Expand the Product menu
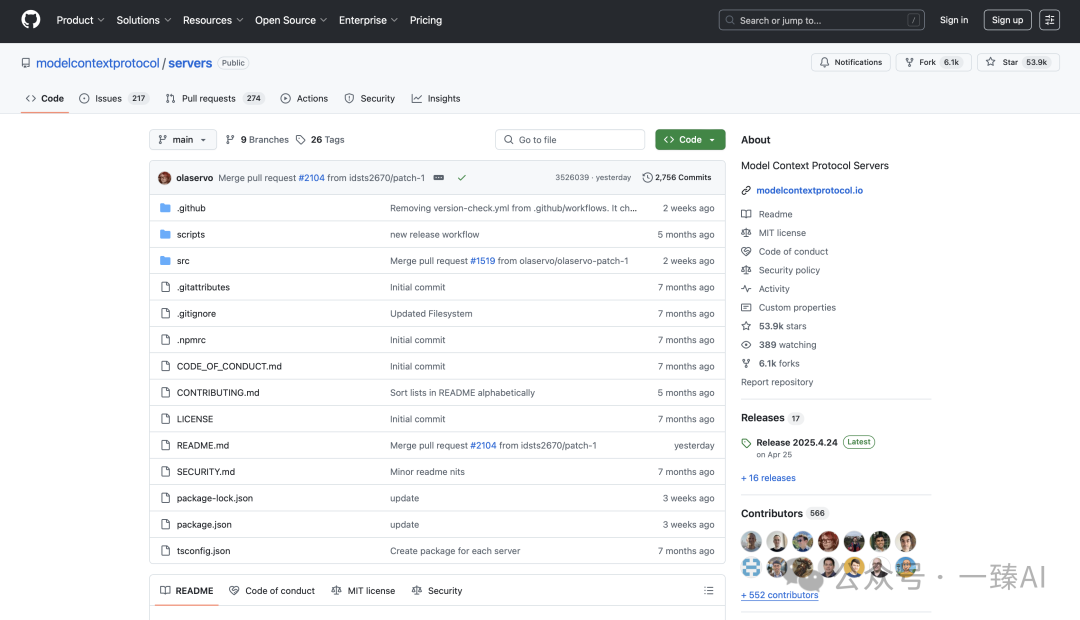This screenshot has height=620, width=1080. tap(81, 20)
